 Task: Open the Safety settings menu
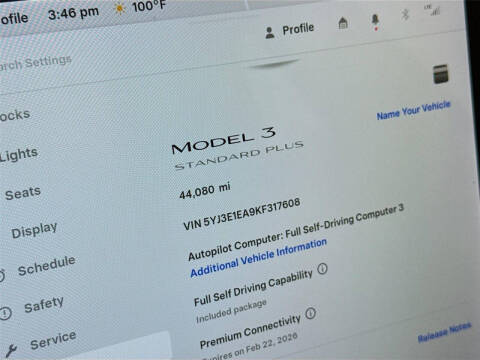click(x=44, y=304)
